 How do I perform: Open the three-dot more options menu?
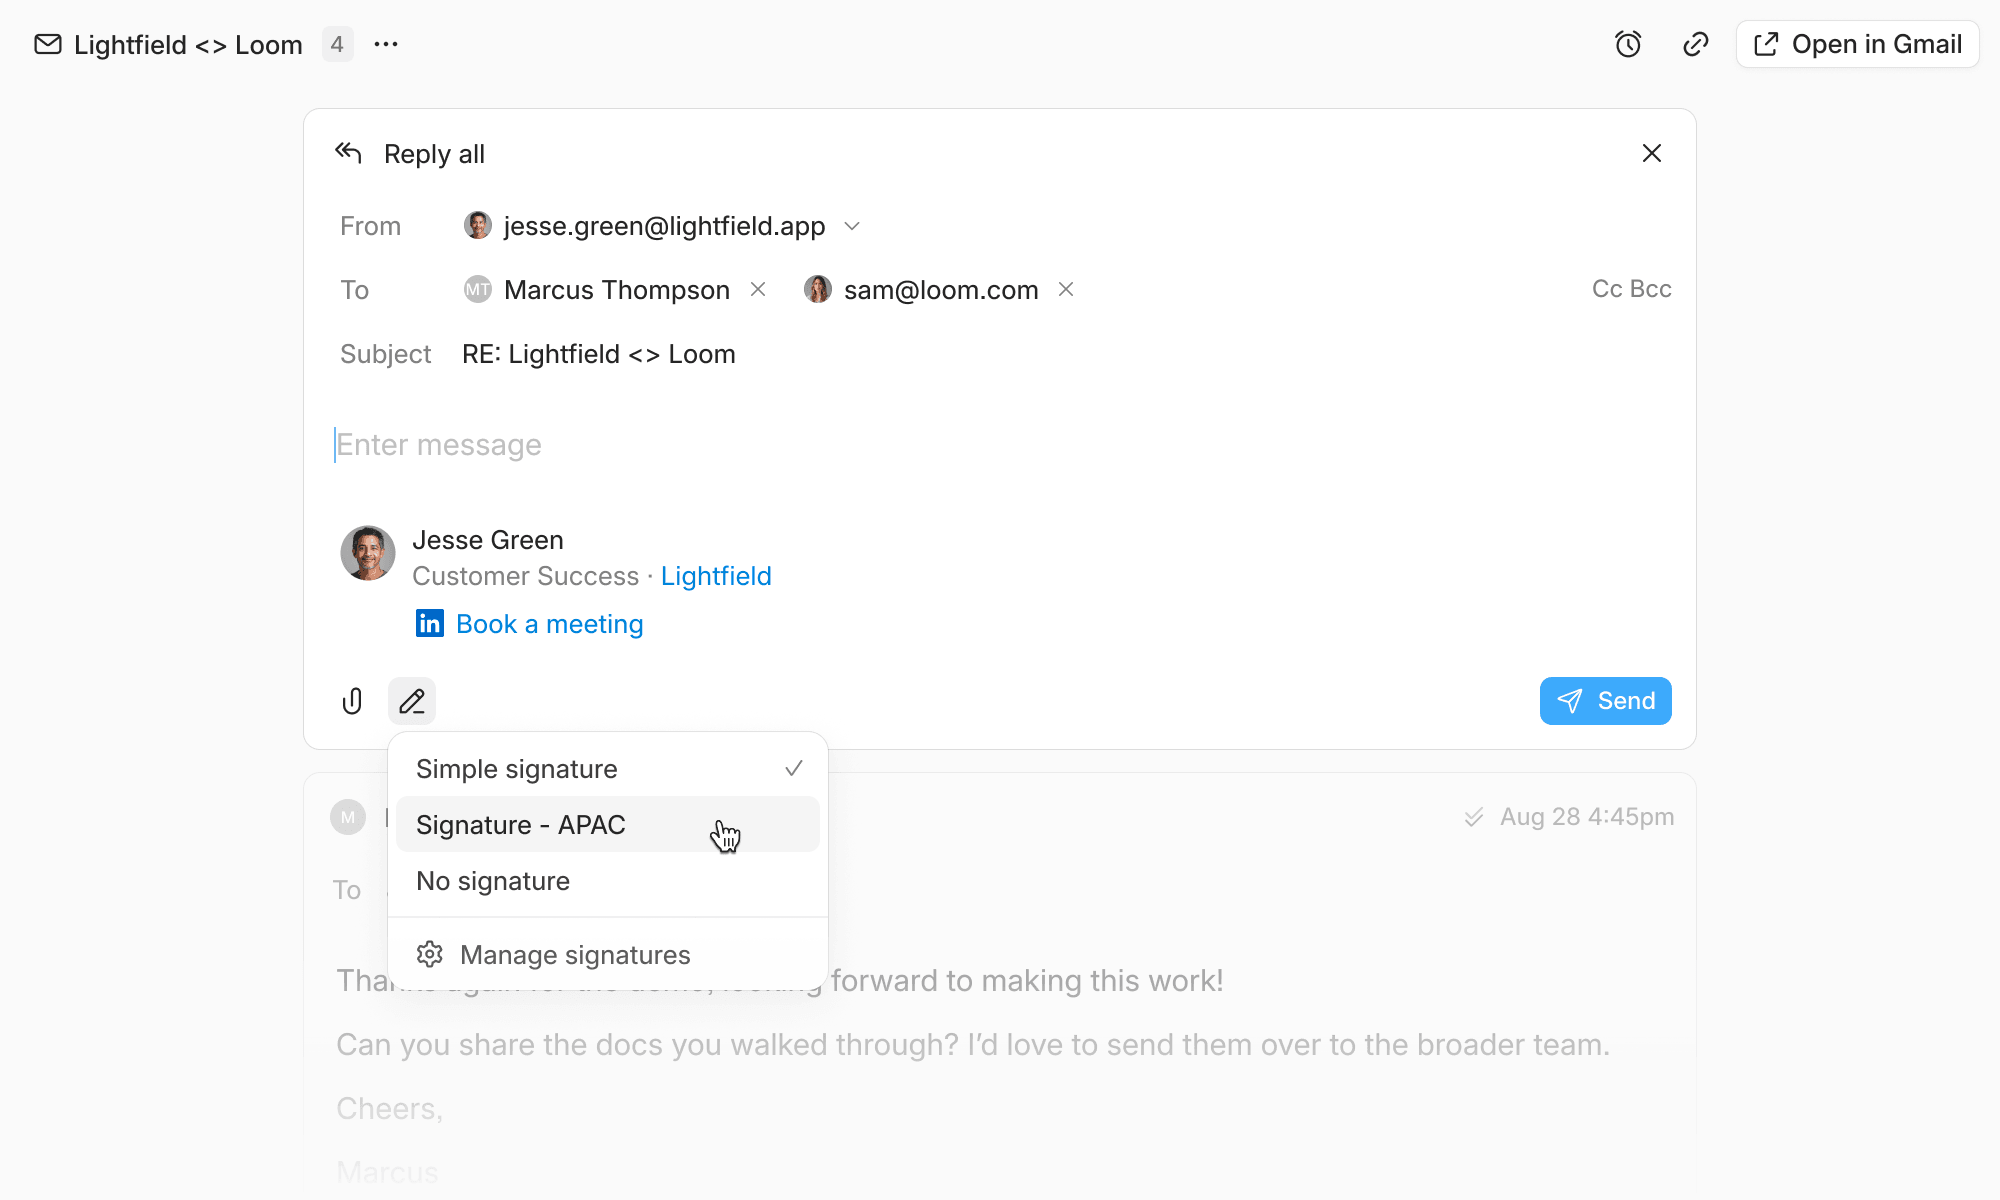(386, 44)
